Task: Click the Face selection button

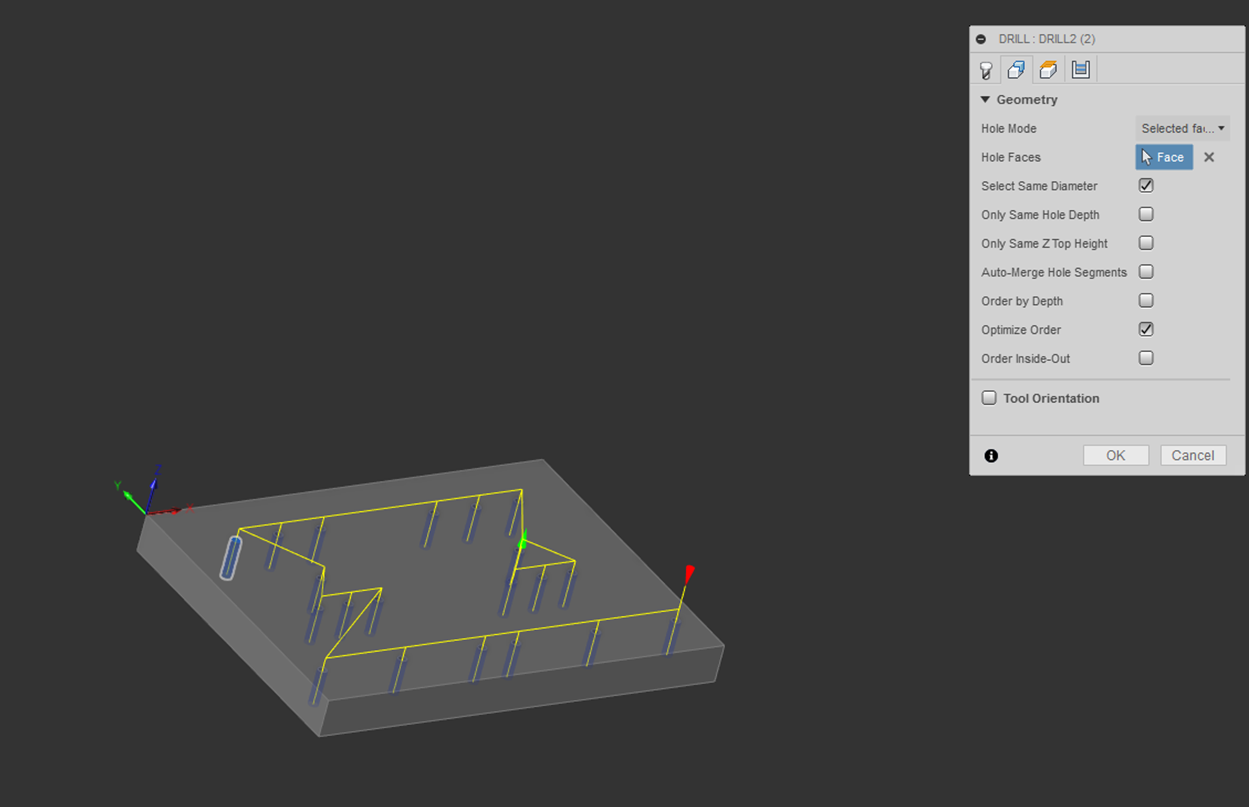Action: (x=1164, y=157)
